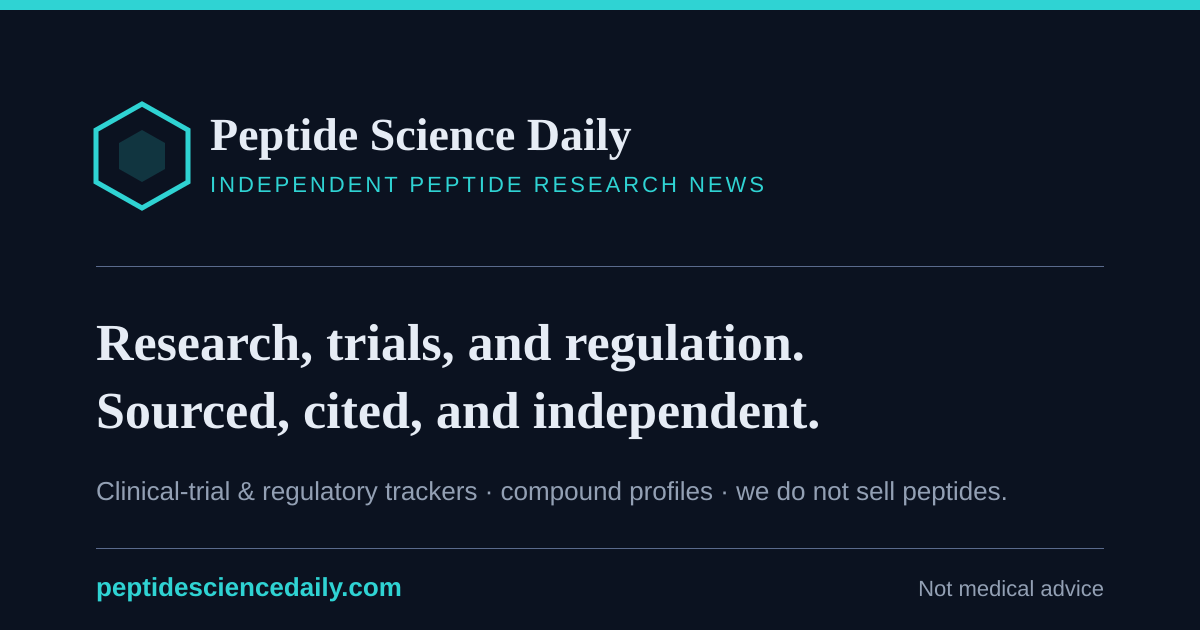Click the Clinical-trial & regulatory trackers text
Viewport: 1200px width, 630px height.
[x=287, y=492]
